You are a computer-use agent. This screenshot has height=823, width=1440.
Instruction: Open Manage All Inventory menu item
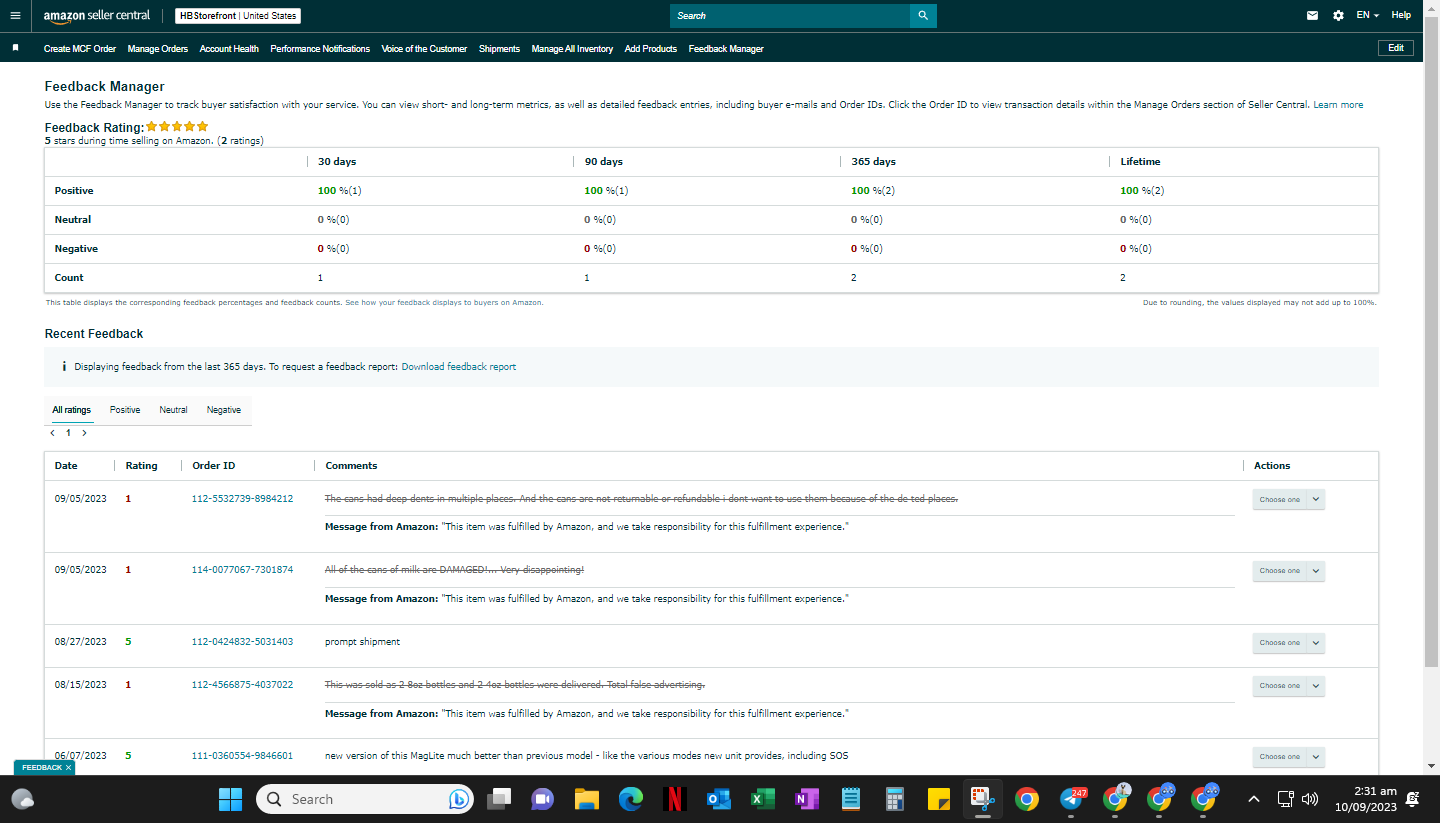(x=572, y=49)
